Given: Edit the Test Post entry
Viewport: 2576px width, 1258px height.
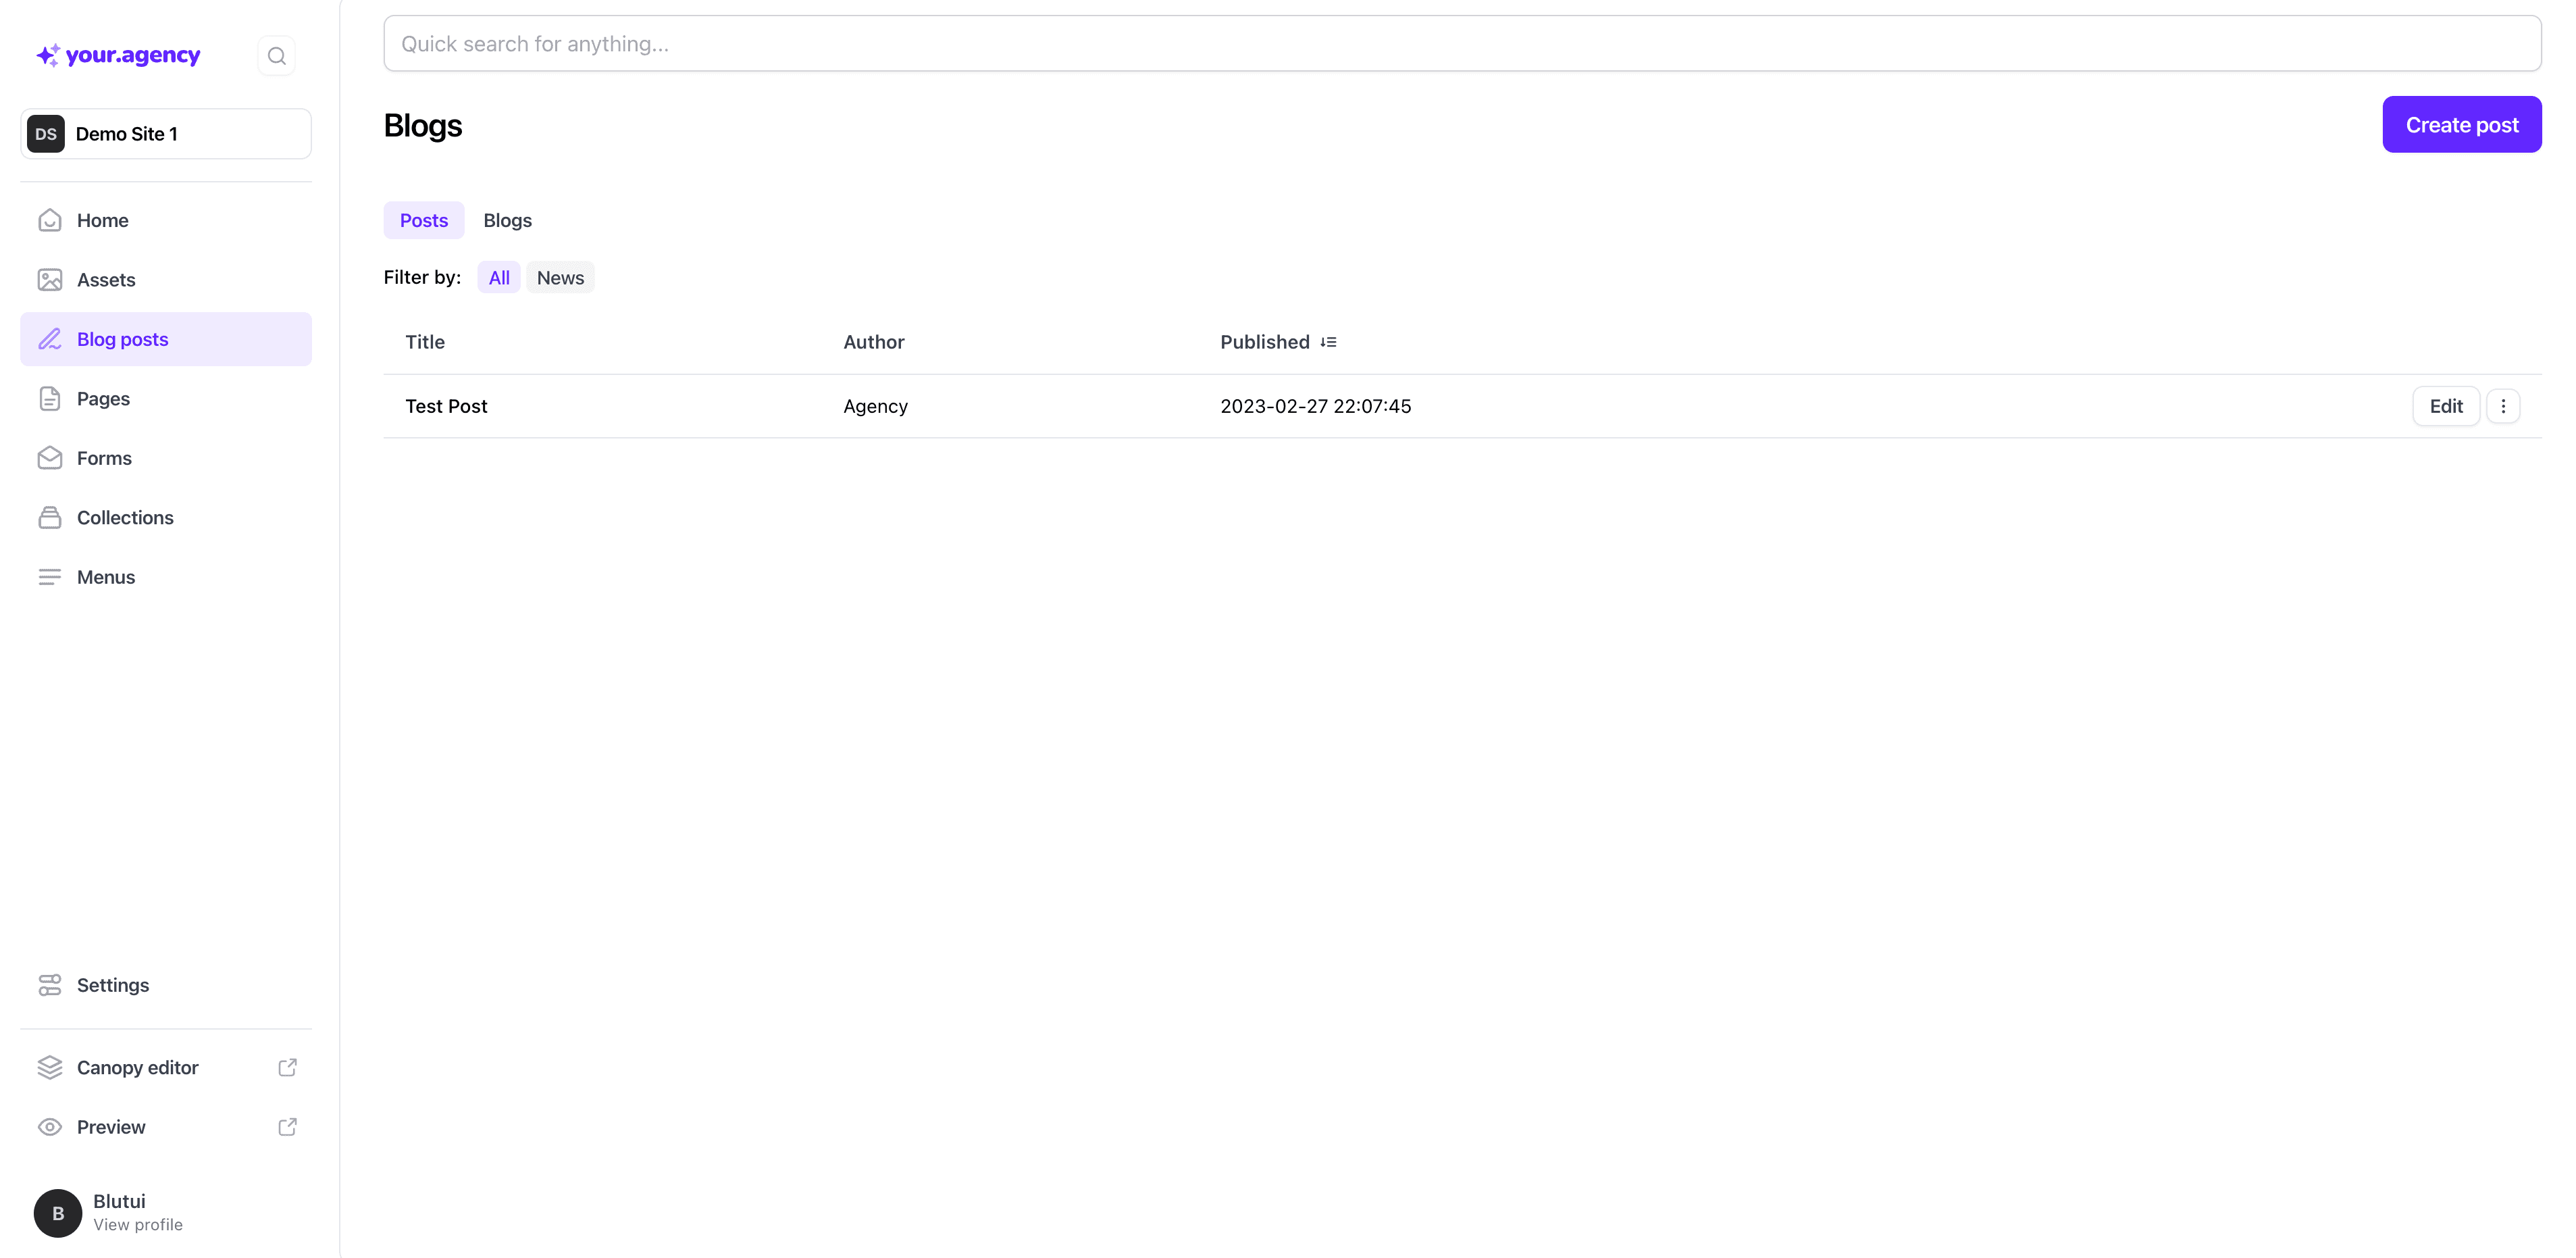Looking at the screenshot, I should click(x=2445, y=406).
